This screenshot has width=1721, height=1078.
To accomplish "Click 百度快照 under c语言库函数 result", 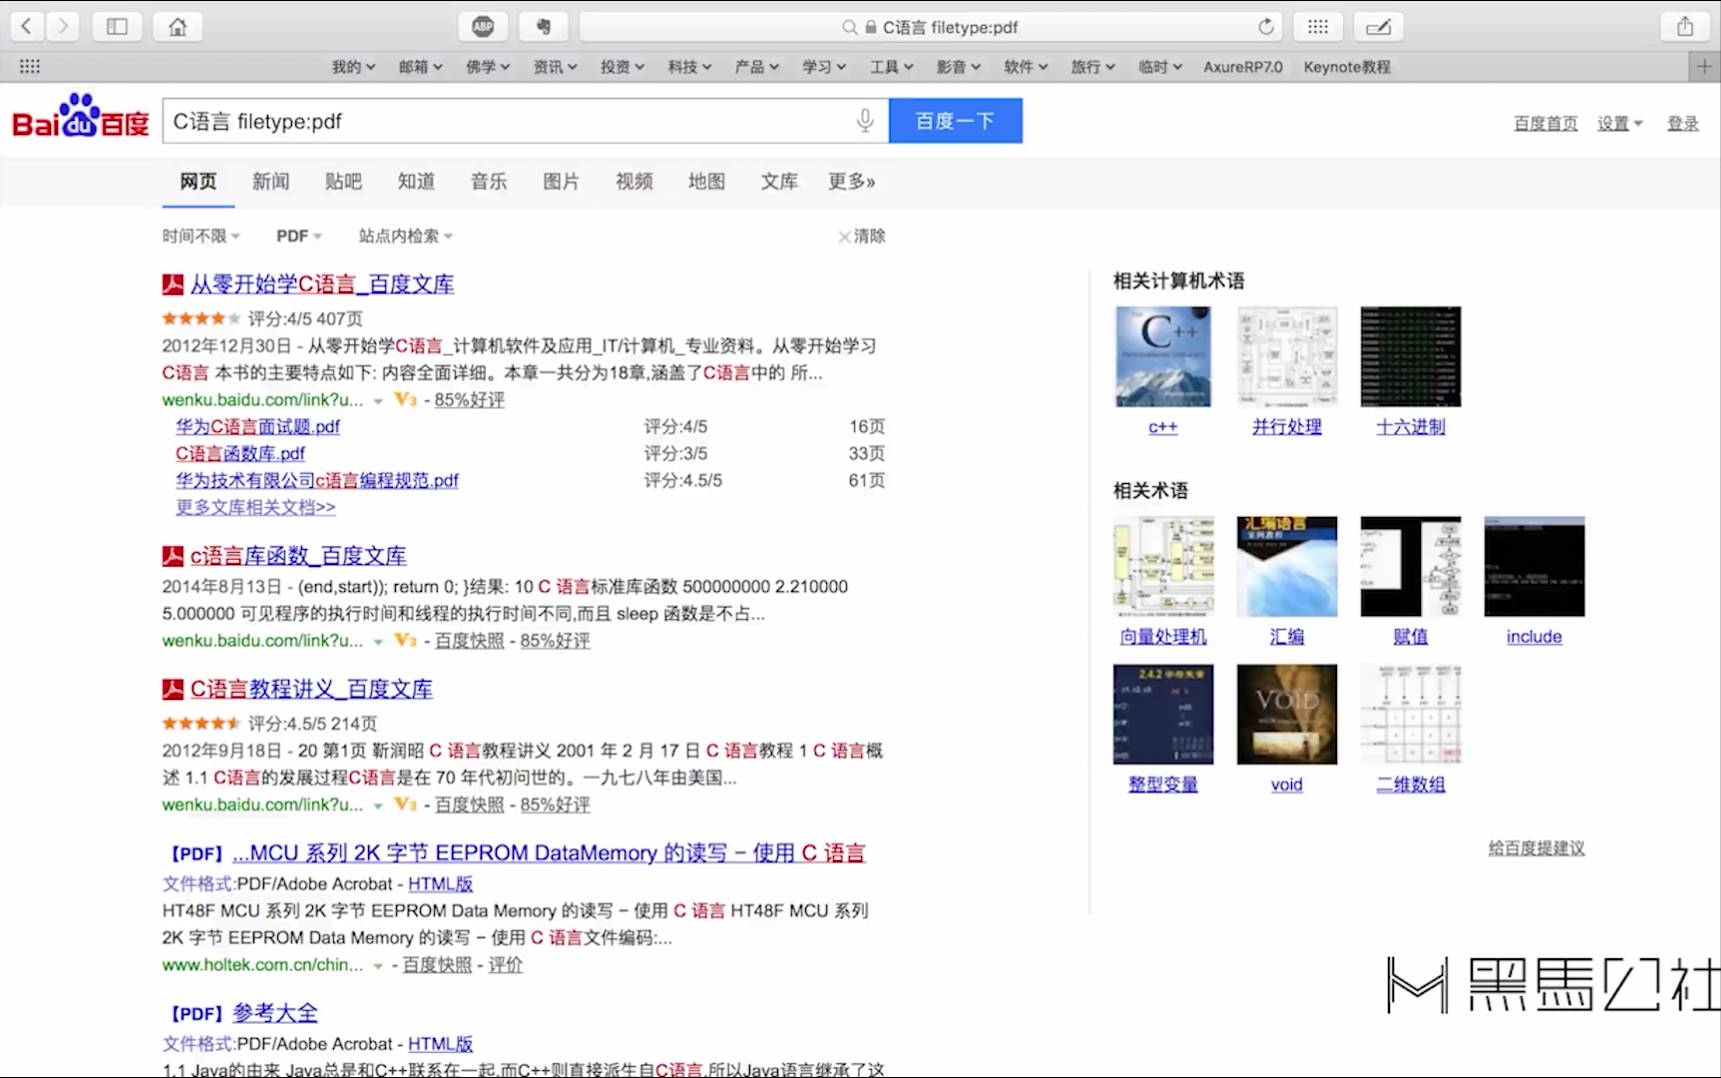I will [469, 640].
